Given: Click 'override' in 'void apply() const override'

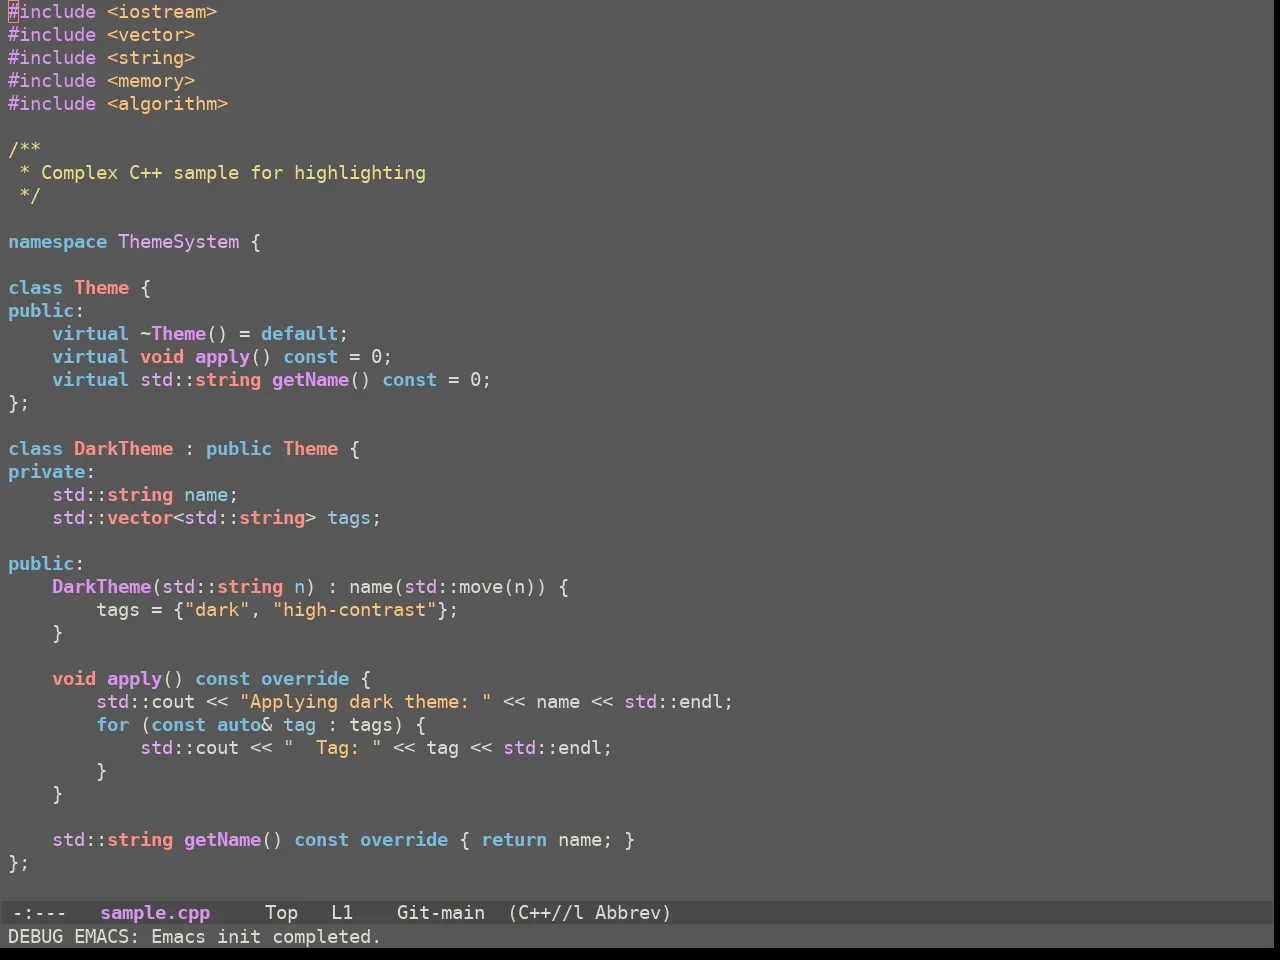Looking at the screenshot, I should [305, 679].
